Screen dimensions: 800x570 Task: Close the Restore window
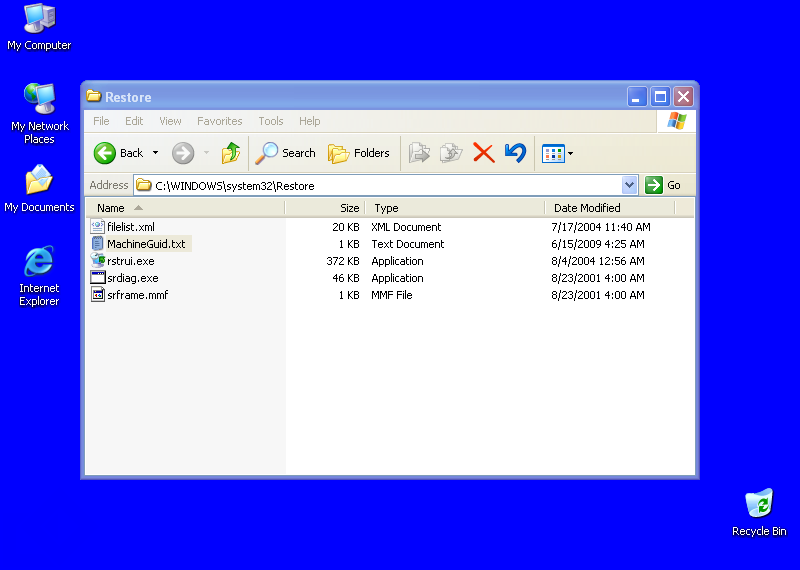click(684, 96)
